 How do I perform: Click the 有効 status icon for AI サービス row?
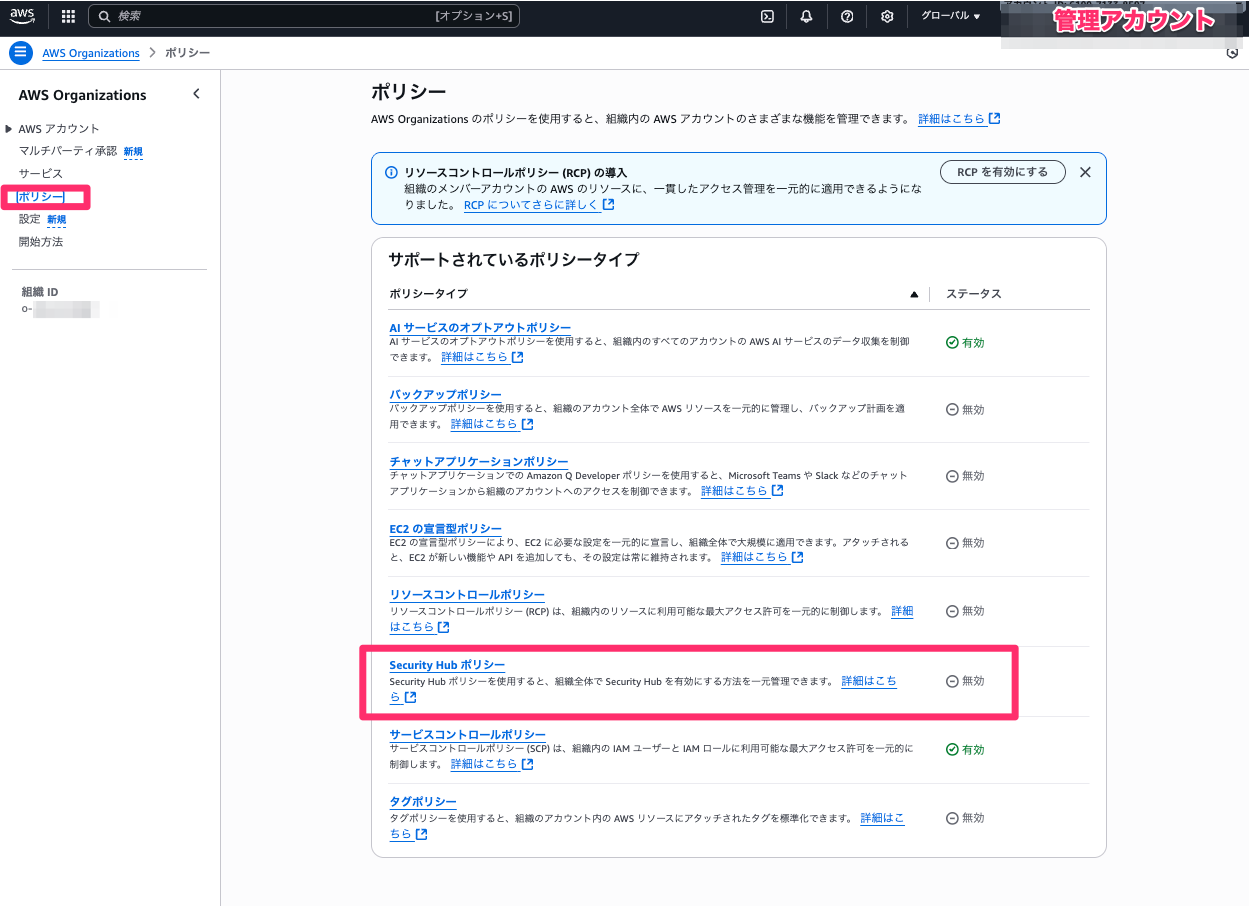(952, 343)
